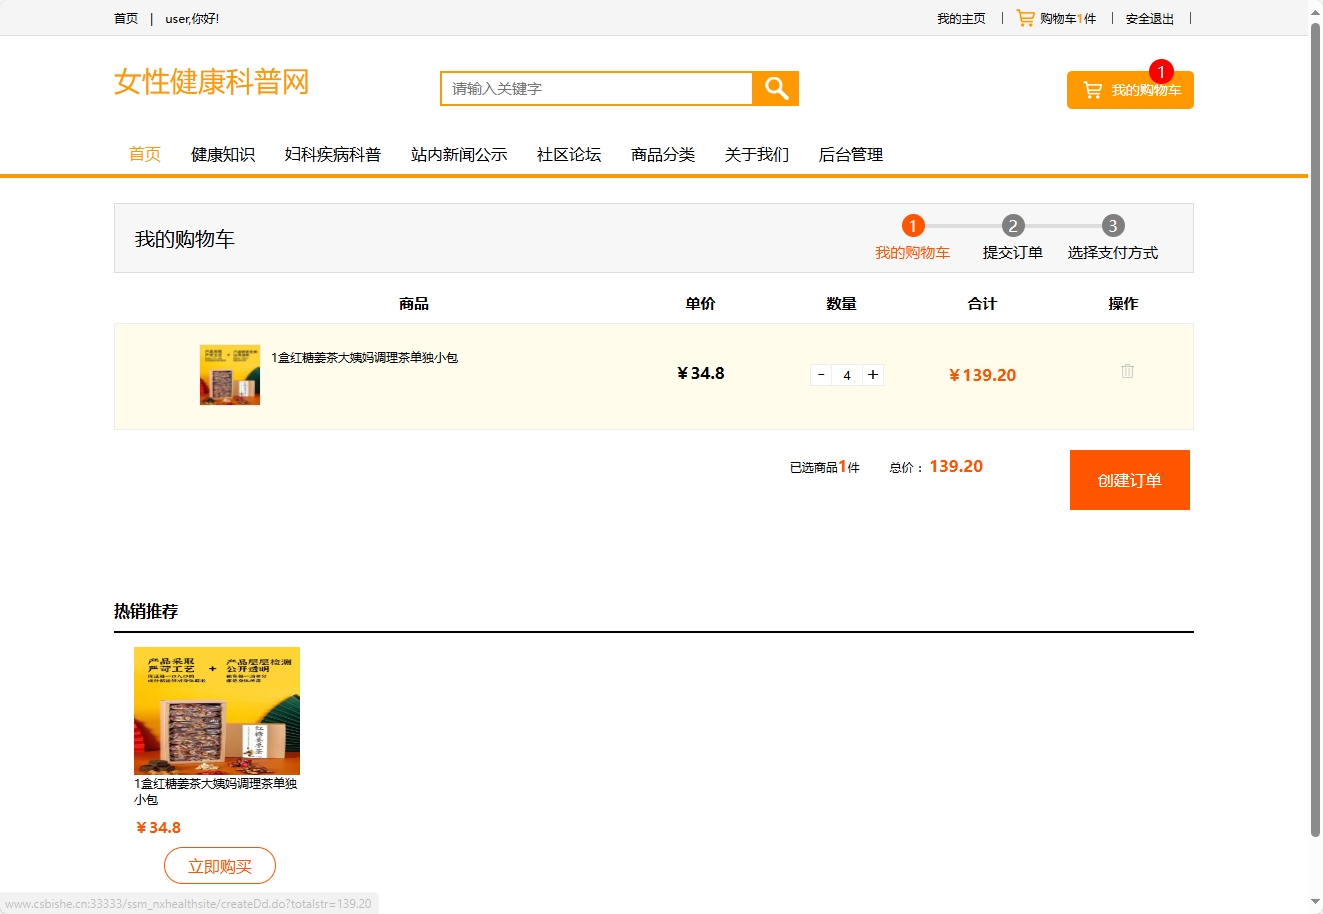Click step 3 选择支付方式 circle indicator
Viewport: 1323px width, 914px height.
(1113, 225)
